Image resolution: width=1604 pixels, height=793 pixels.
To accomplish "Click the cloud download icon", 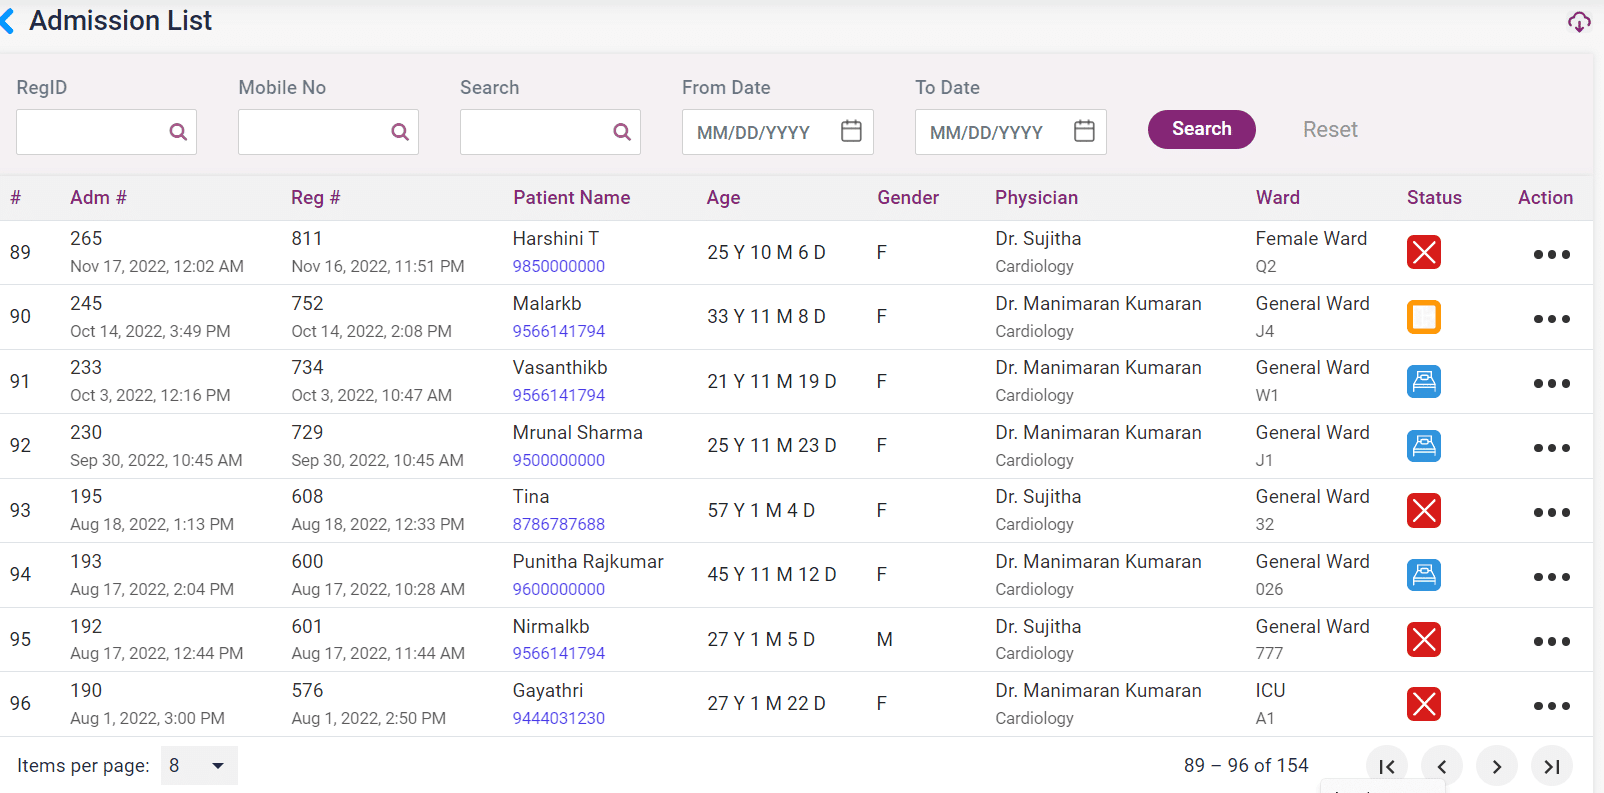I will click(1579, 22).
